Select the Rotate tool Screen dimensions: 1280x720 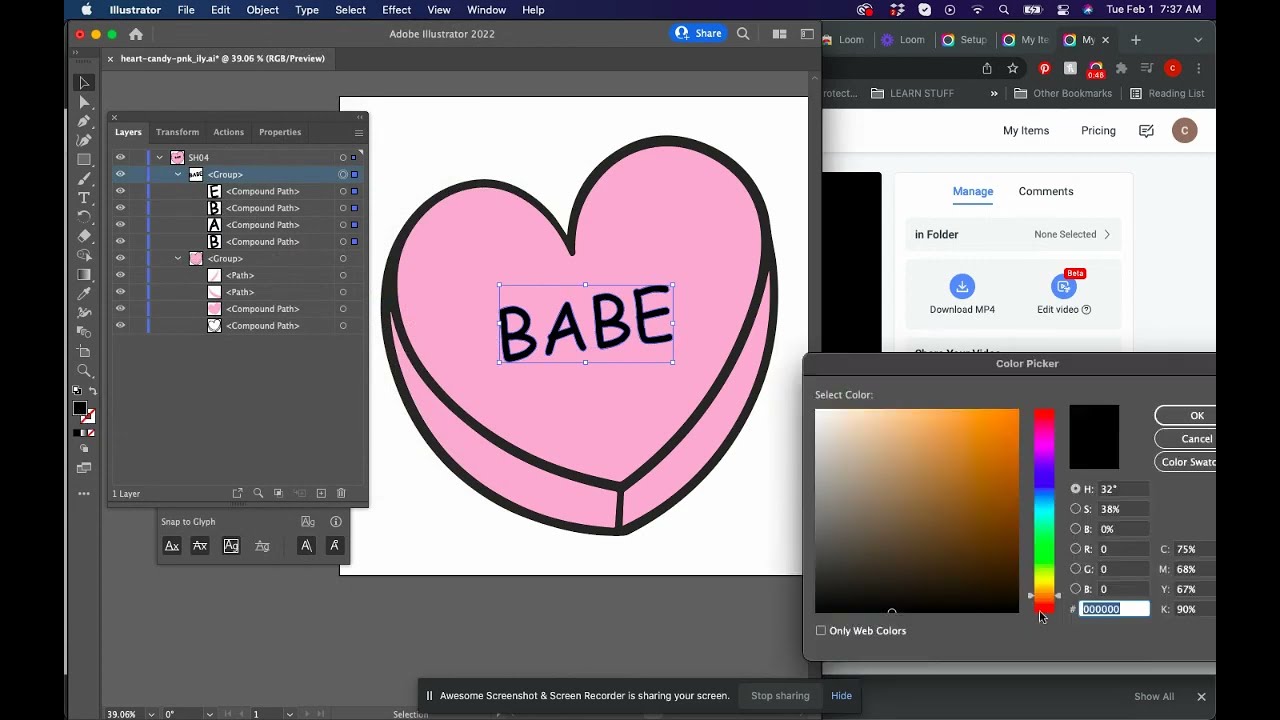click(84, 217)
